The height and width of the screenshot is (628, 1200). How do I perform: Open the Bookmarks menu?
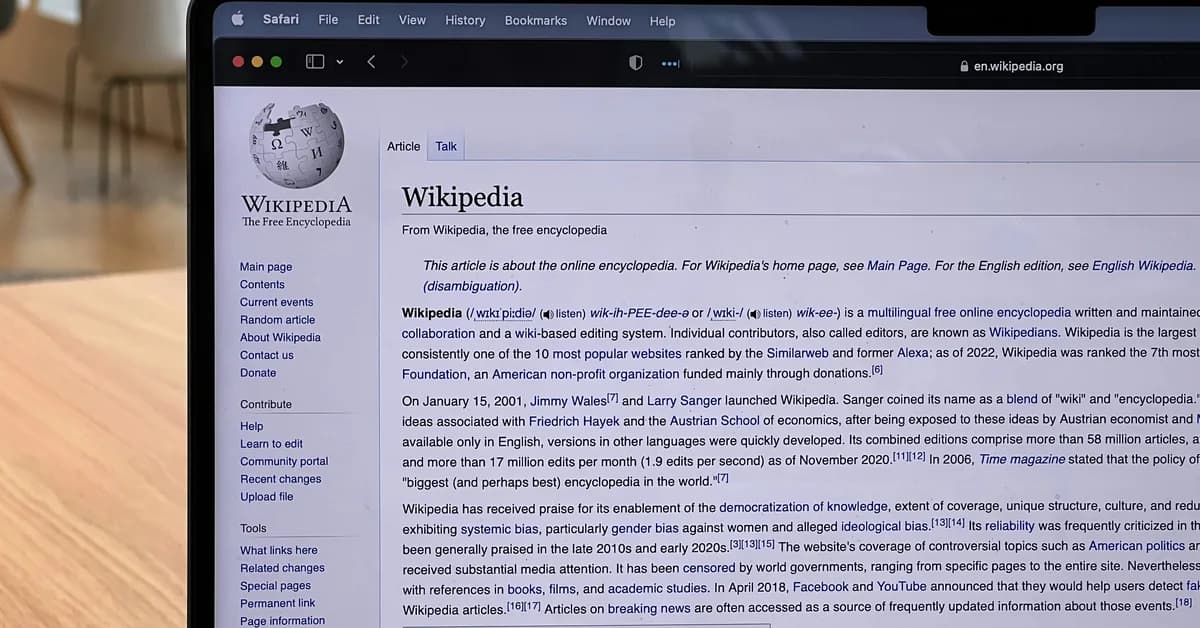tap(536, 20)
